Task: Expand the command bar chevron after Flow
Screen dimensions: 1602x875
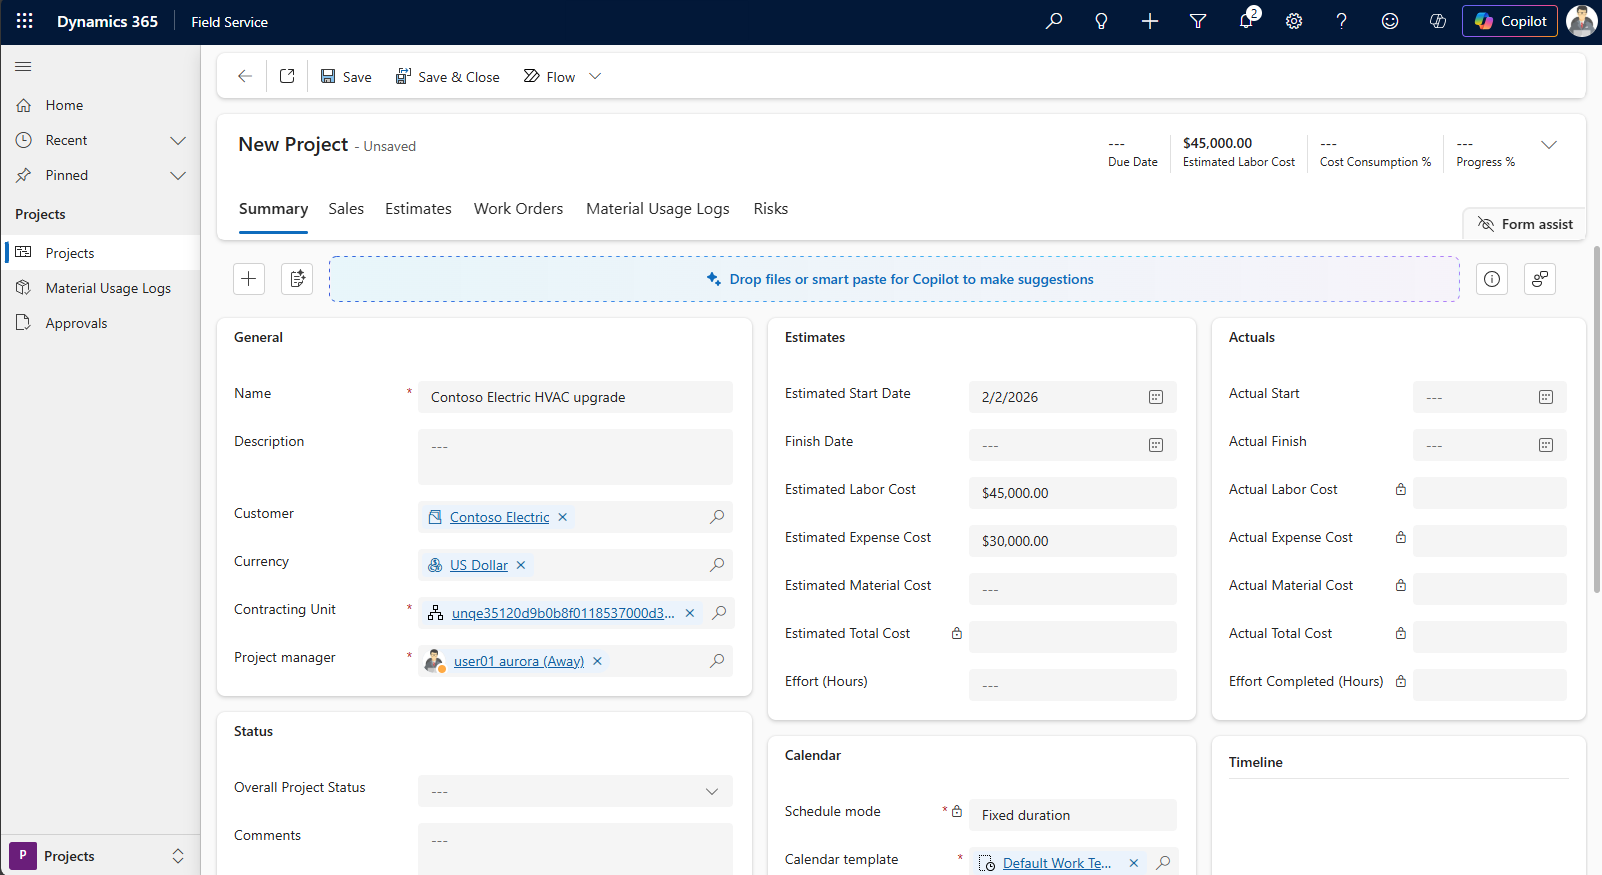Action: [595, 76]
